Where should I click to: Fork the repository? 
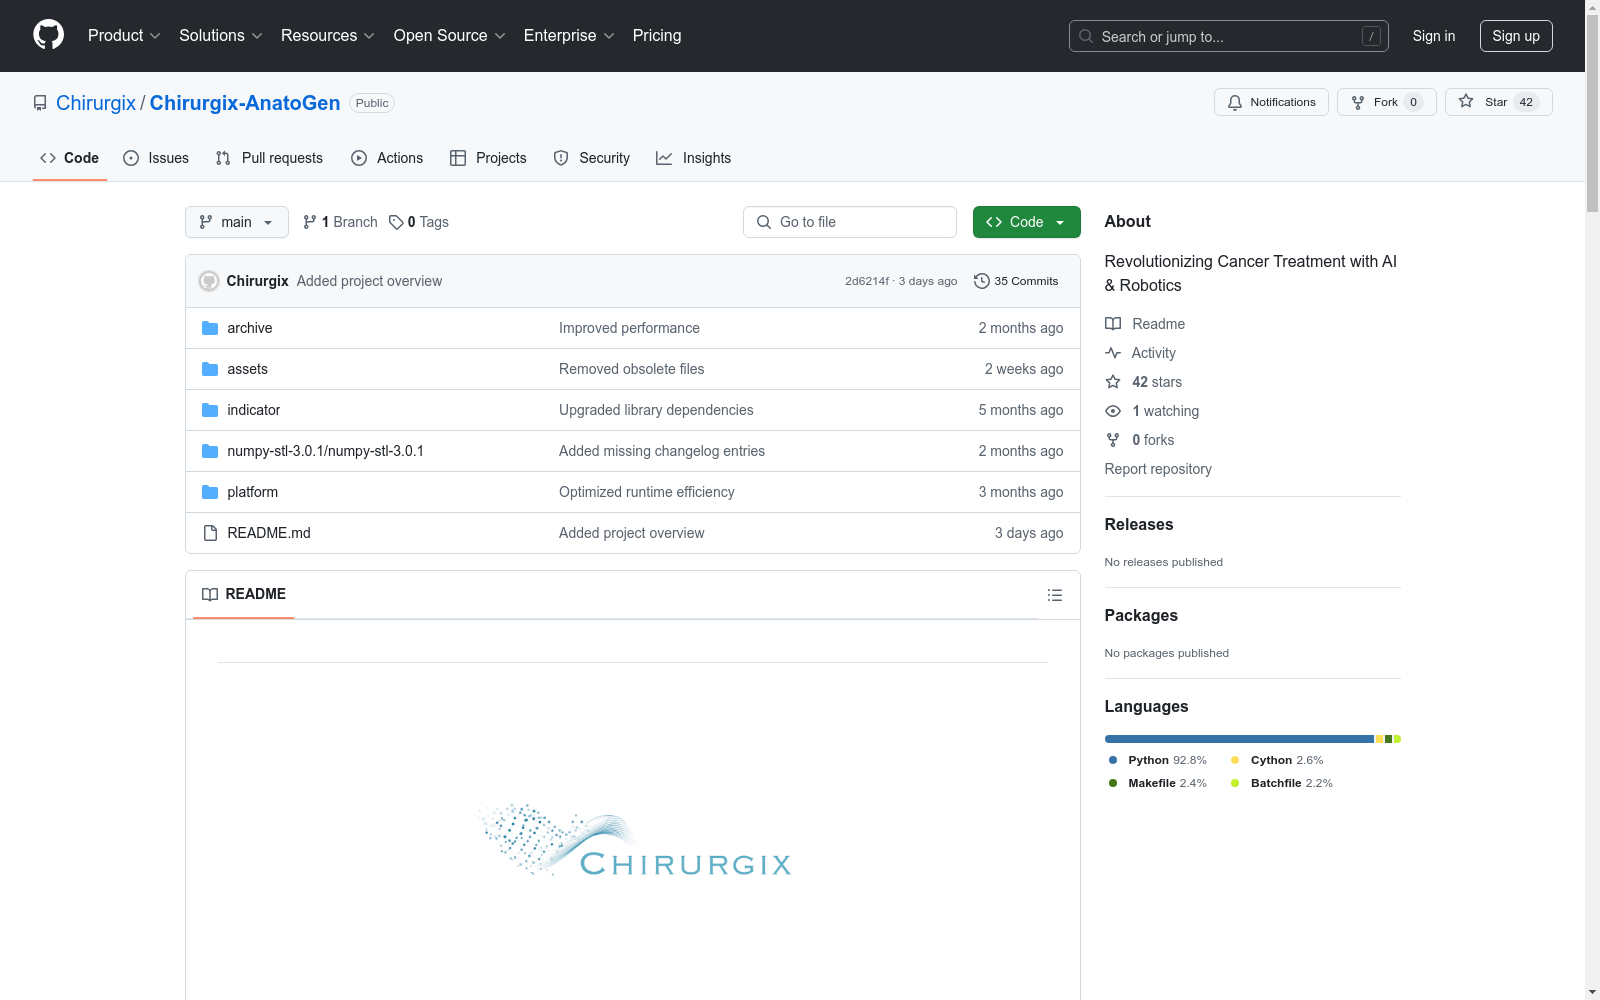[x=1386, y=102]
